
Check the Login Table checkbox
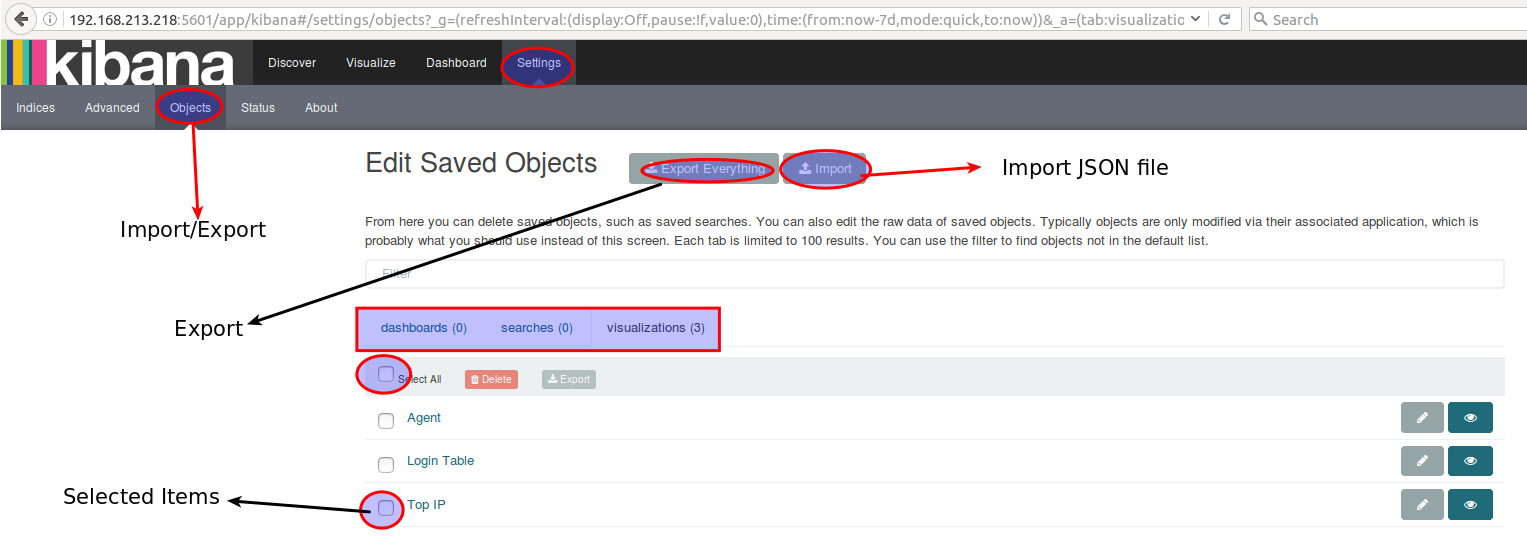point(386,464)
